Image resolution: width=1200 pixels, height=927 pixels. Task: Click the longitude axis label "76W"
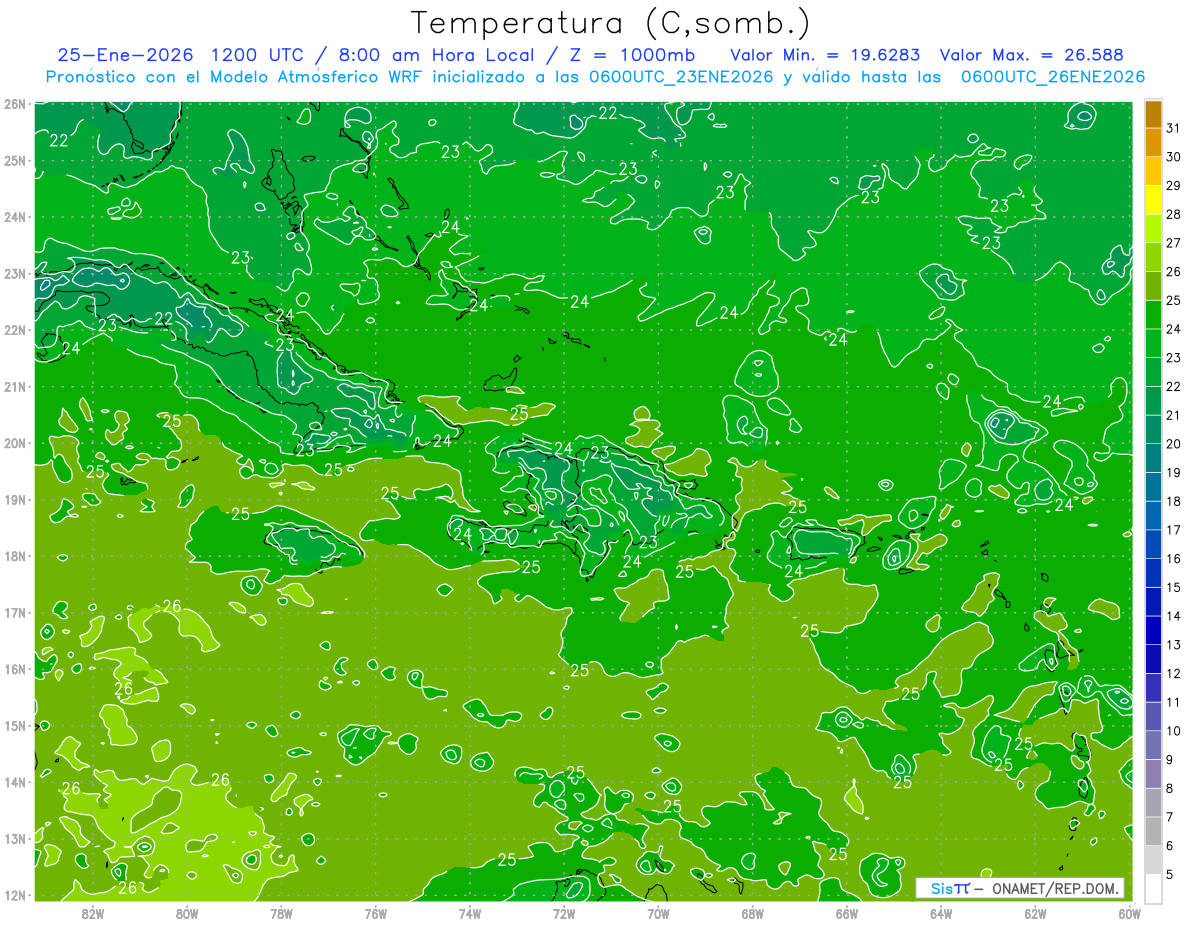(375, 913)
